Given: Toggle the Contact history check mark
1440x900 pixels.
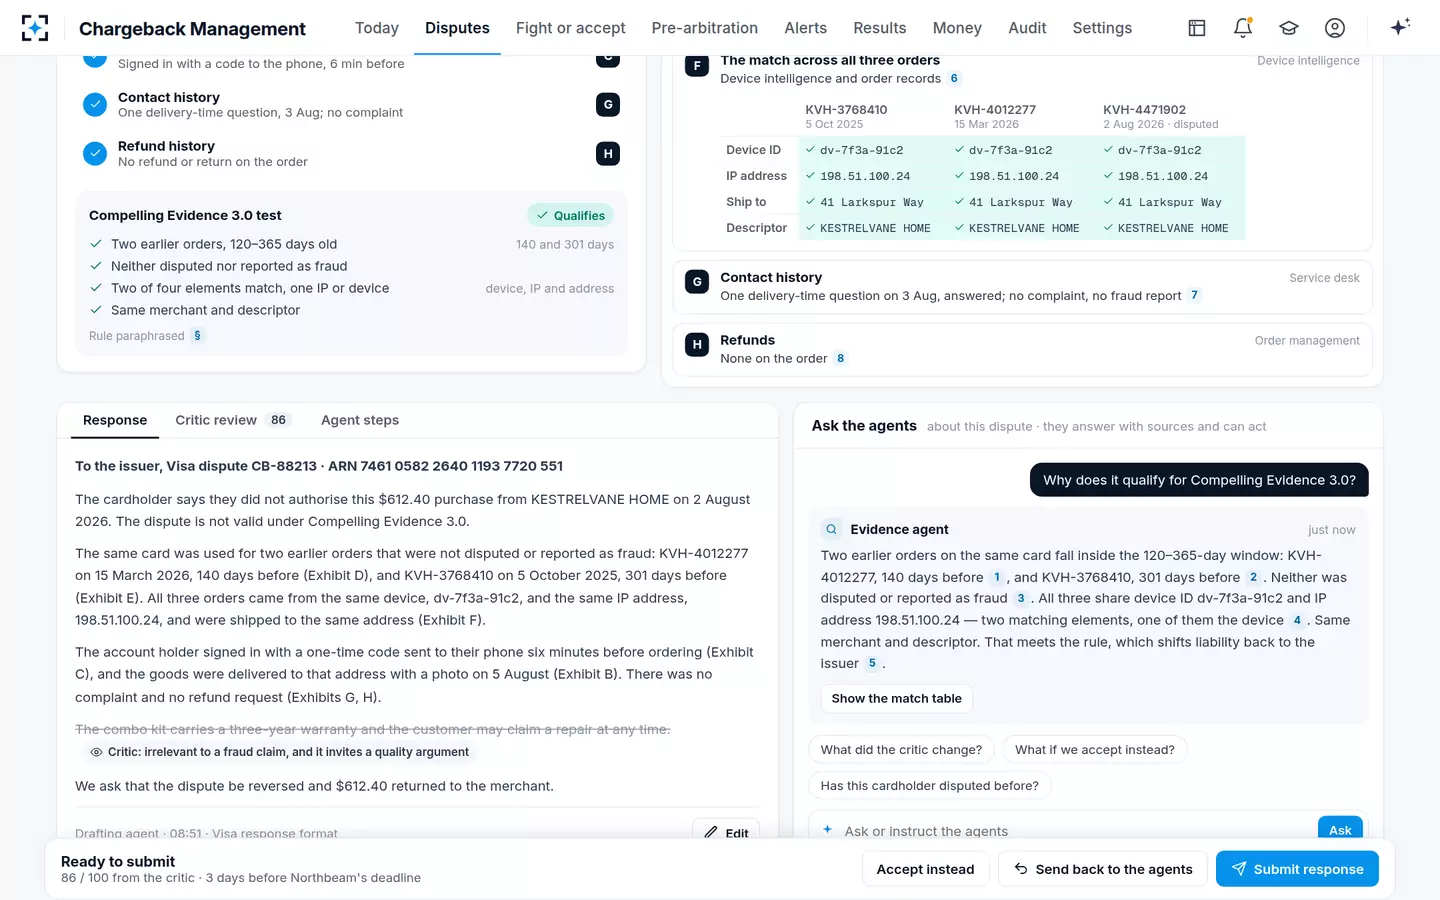Looking at the screenshot, I should click(x=95, y=104).
